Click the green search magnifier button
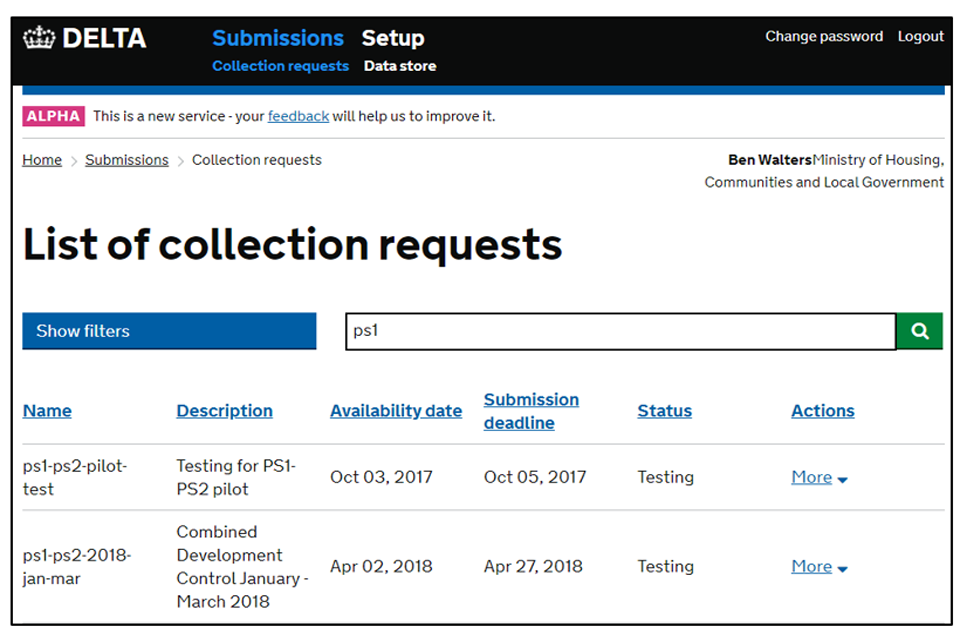 coord(919,331)
